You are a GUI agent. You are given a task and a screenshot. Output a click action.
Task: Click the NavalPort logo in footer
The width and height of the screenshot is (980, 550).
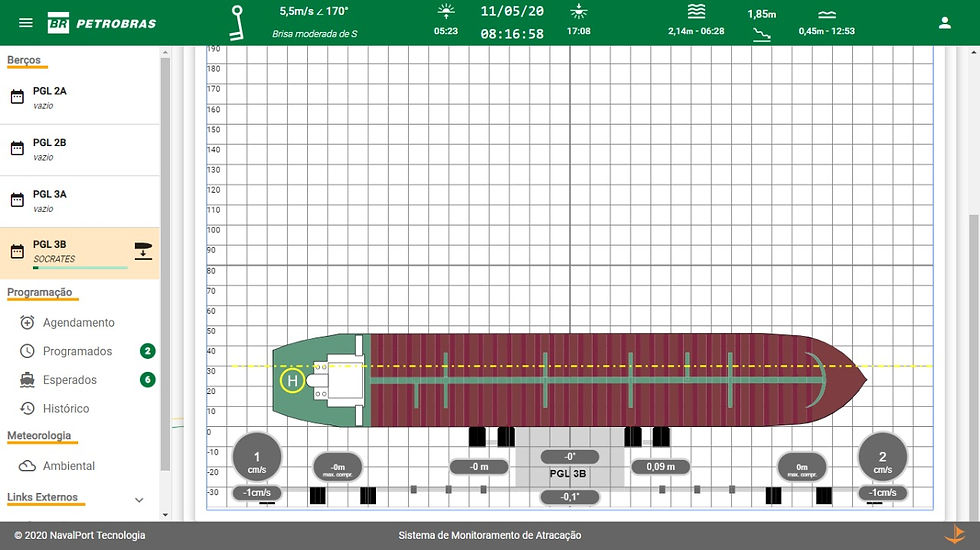(954, 535)
